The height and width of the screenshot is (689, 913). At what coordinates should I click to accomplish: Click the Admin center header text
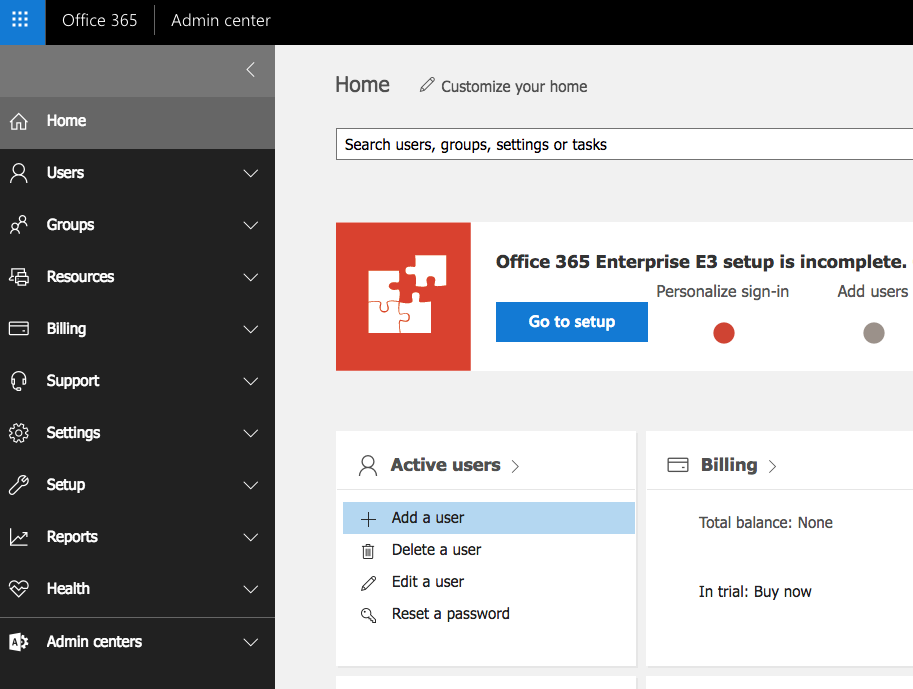pyautogui.click(x=221, y=20)
